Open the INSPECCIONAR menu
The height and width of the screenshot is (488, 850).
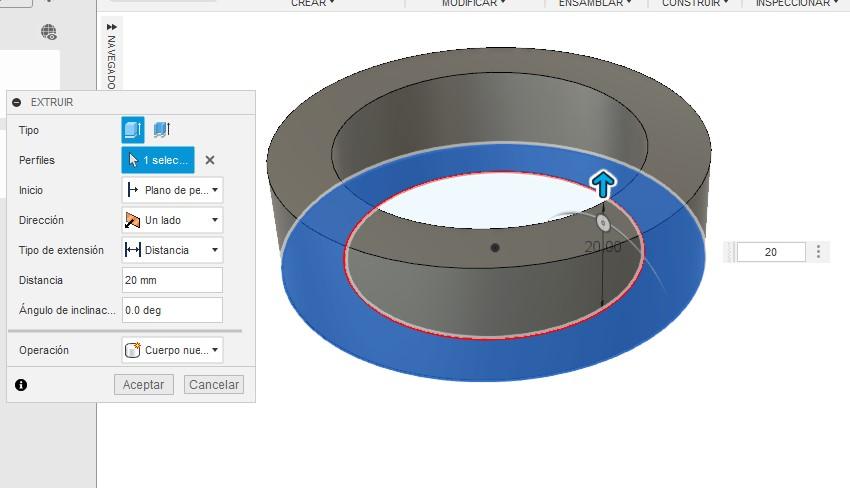point(797,3)
